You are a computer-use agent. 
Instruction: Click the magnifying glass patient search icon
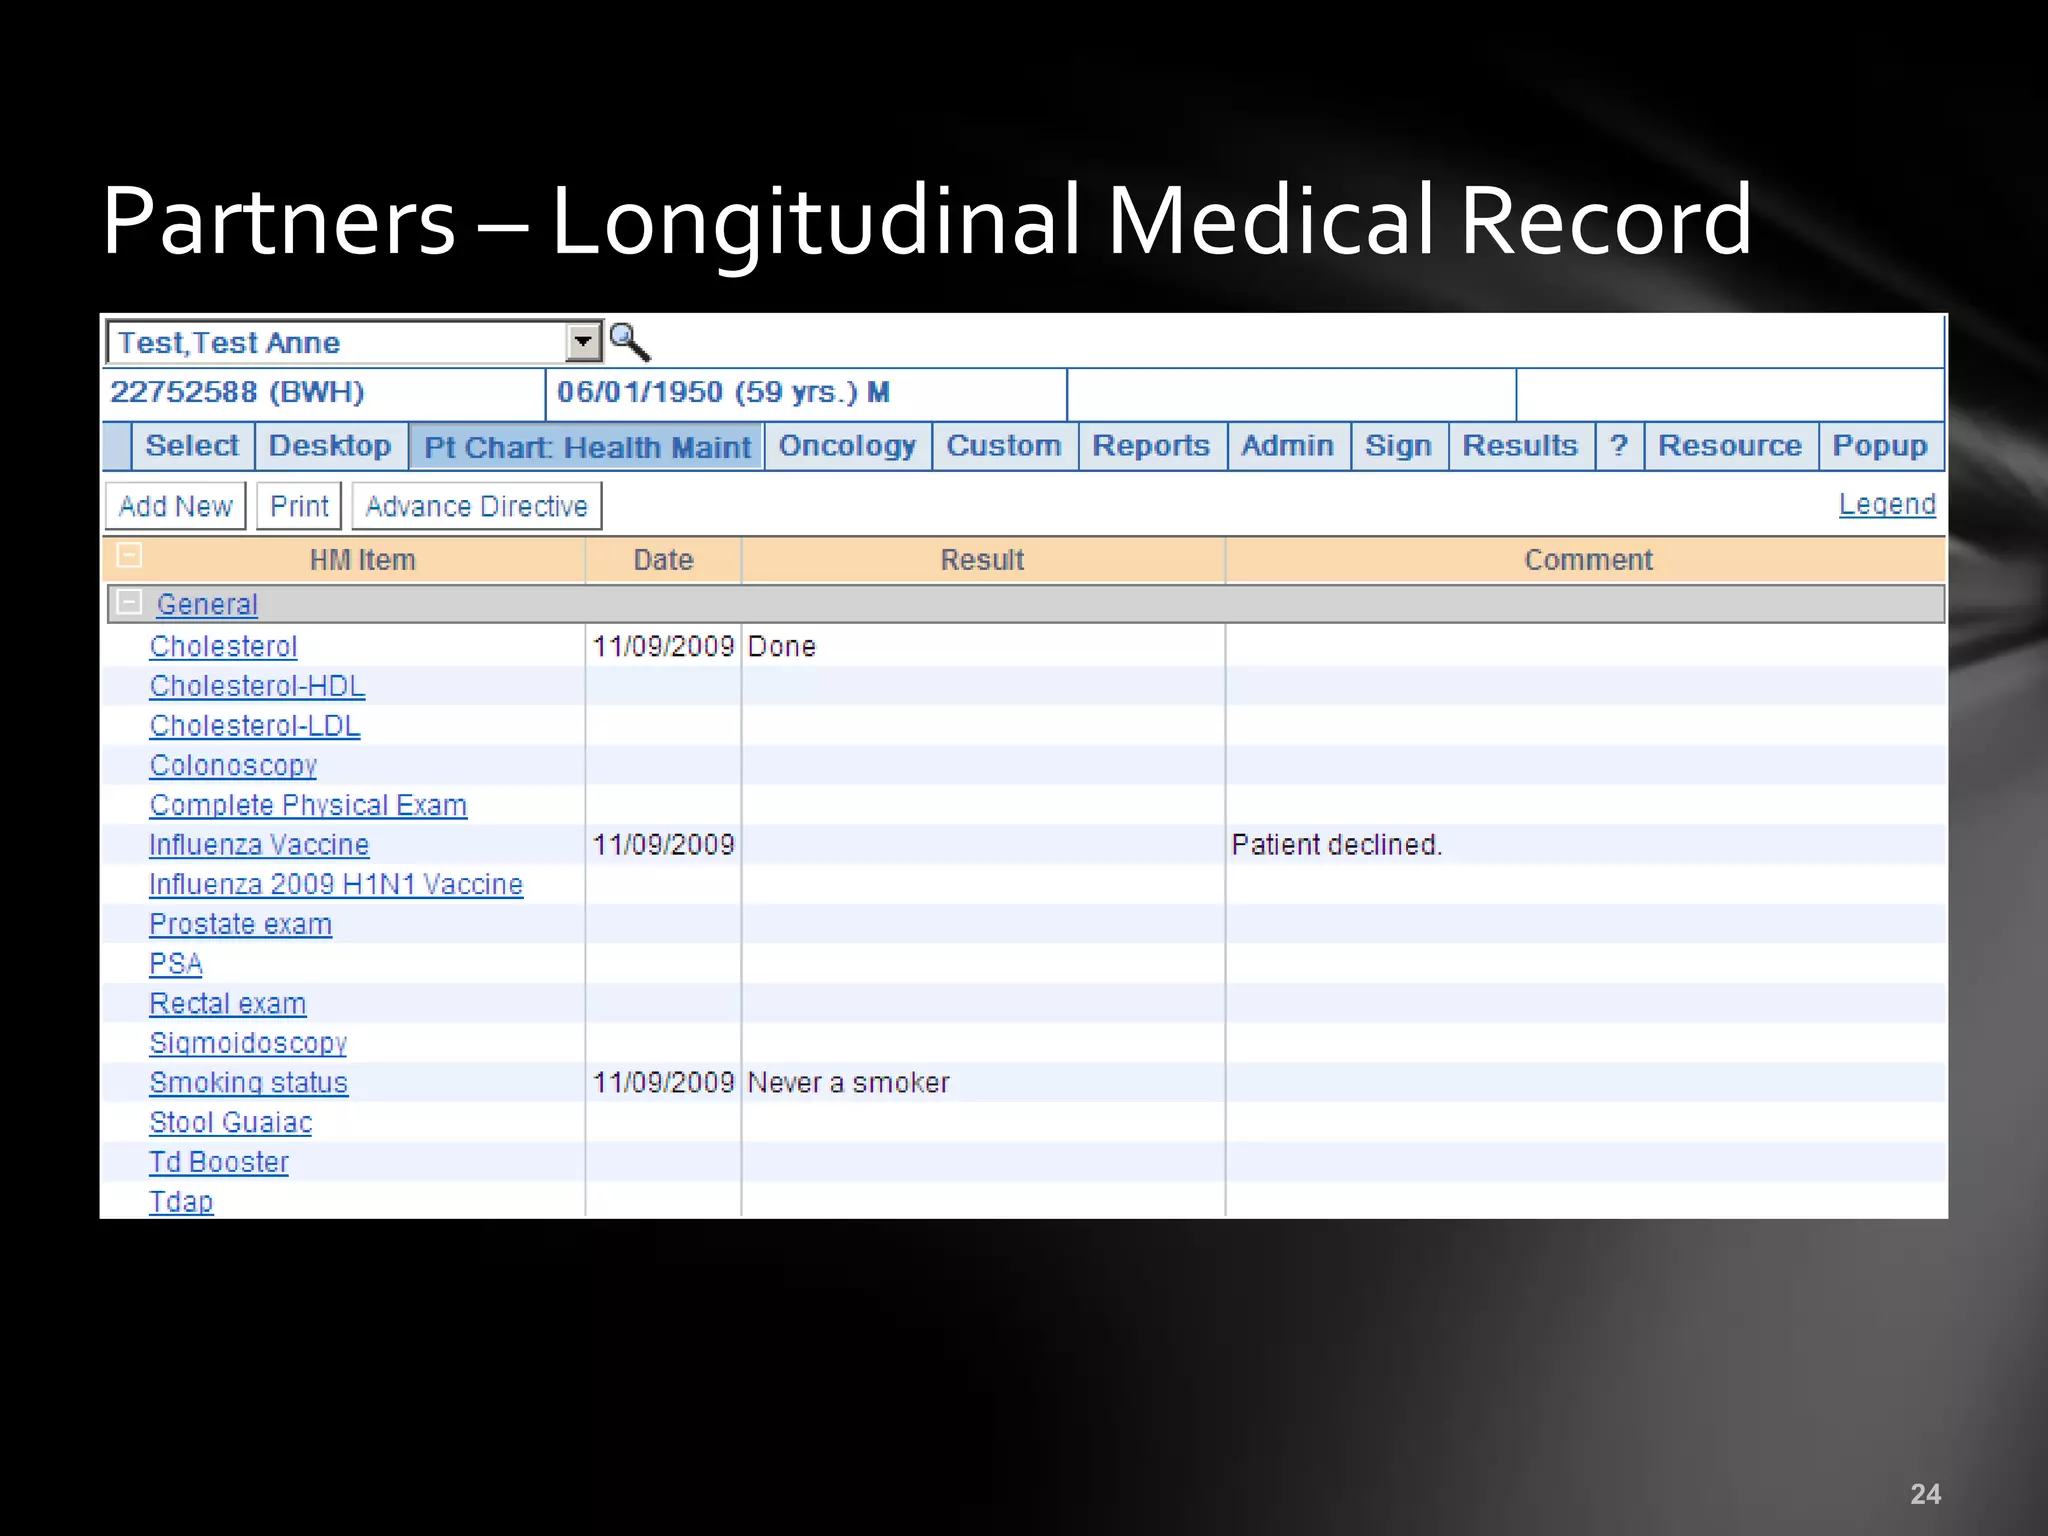[x=630, y=342]
